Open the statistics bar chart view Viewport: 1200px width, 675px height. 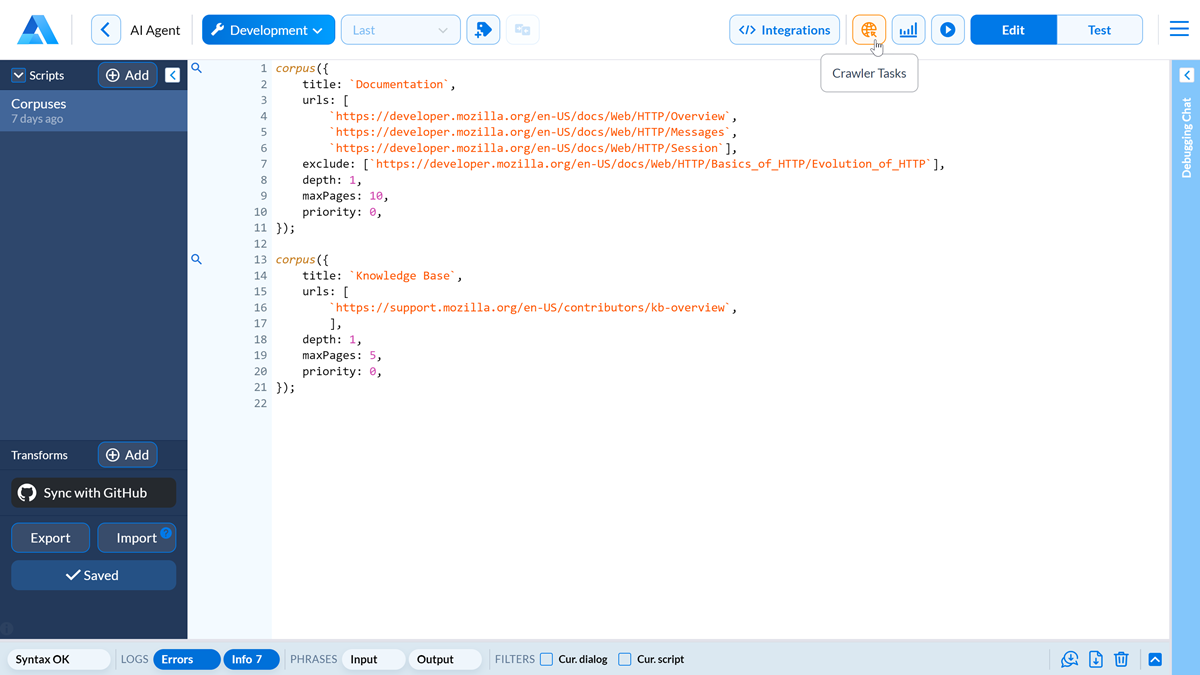coord(908,29)
